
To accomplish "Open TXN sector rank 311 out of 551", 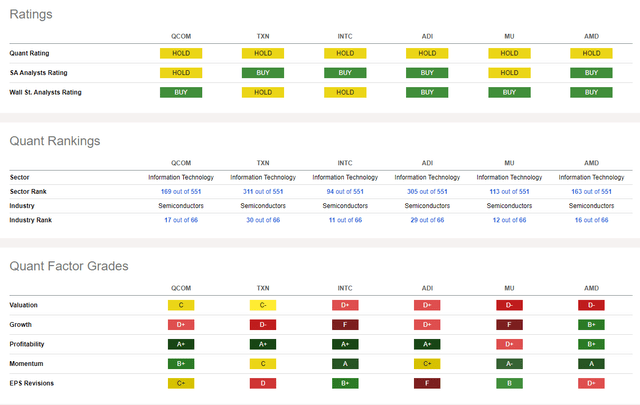I will [263, 191].
